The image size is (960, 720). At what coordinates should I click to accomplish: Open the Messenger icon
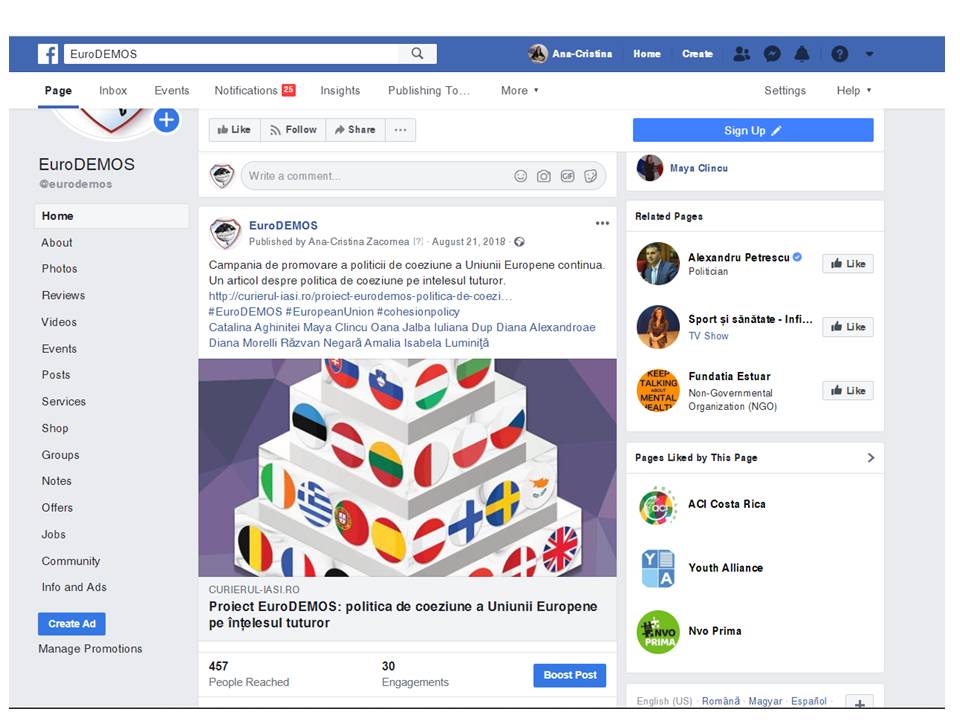[772, 54]
